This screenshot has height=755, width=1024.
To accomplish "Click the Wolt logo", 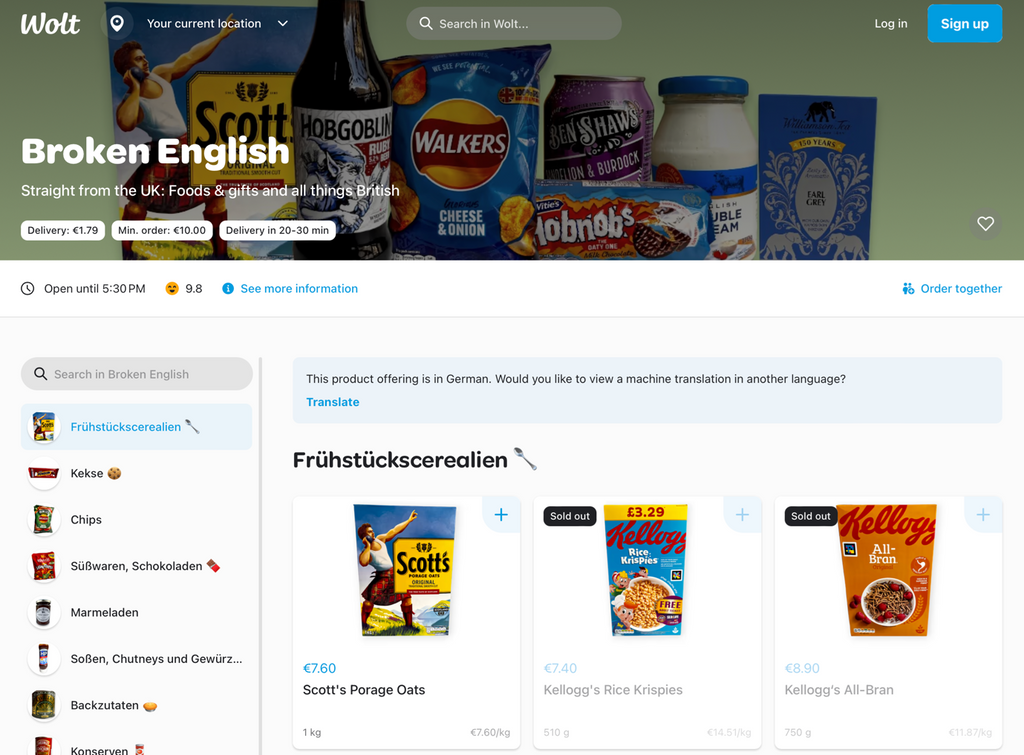I will (50, 24).
